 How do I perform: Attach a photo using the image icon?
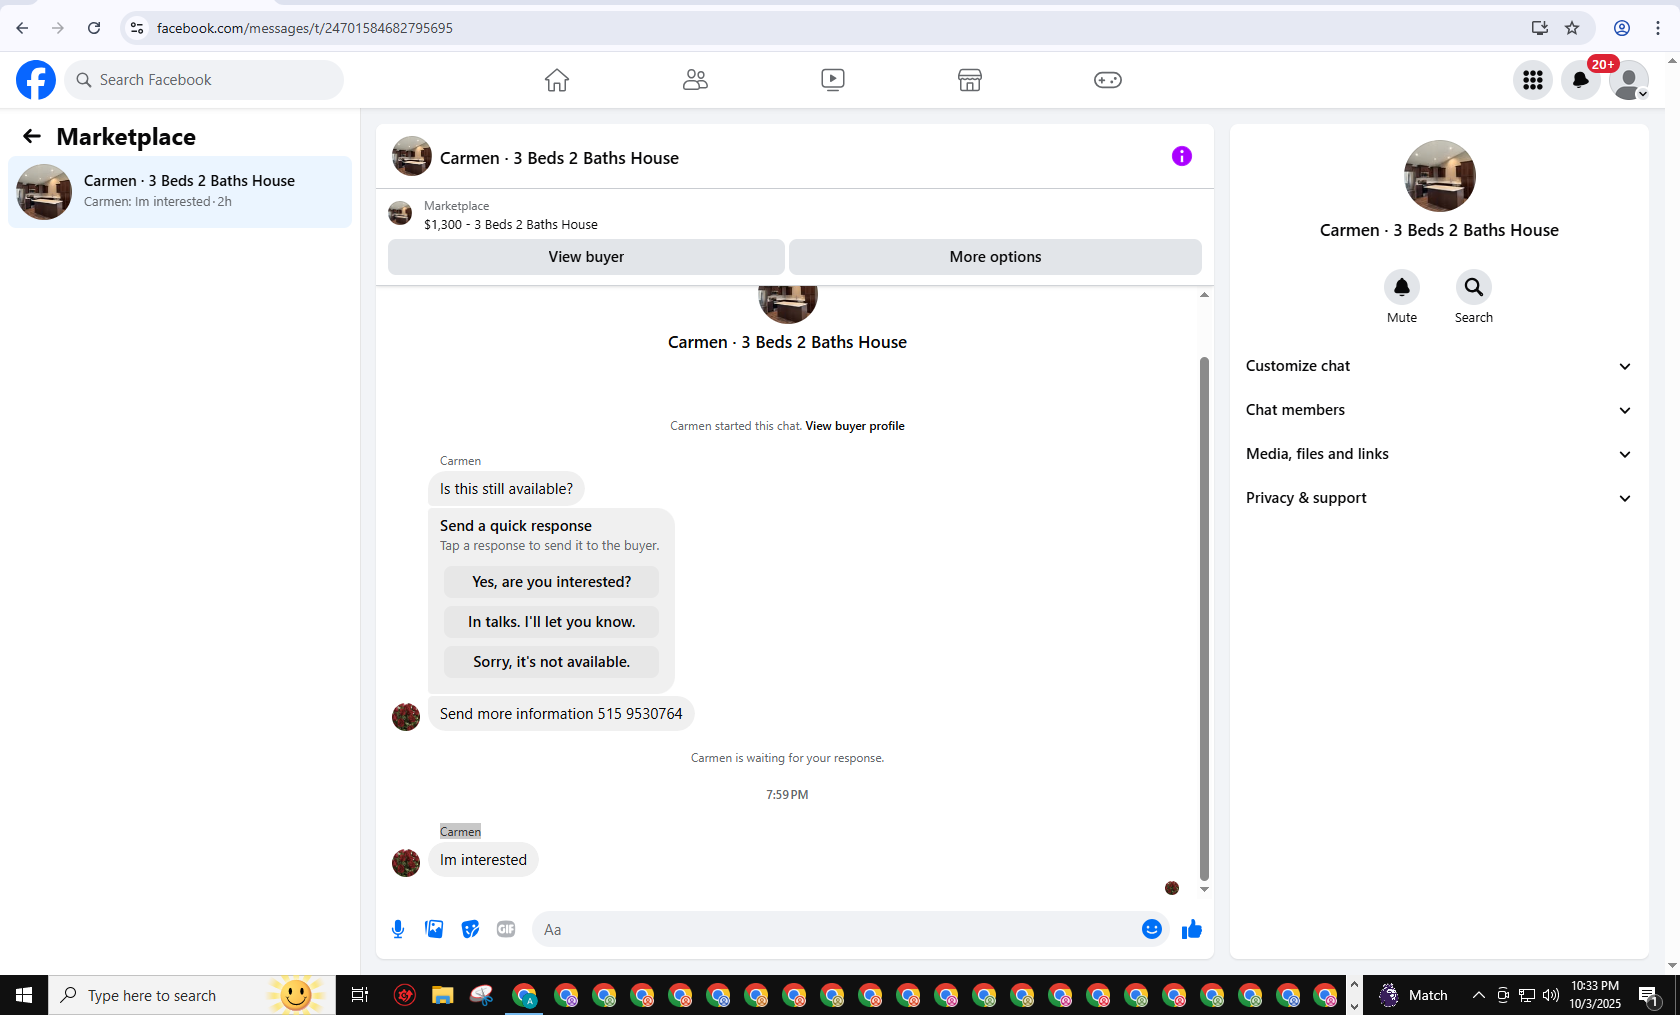coord(434,929)
